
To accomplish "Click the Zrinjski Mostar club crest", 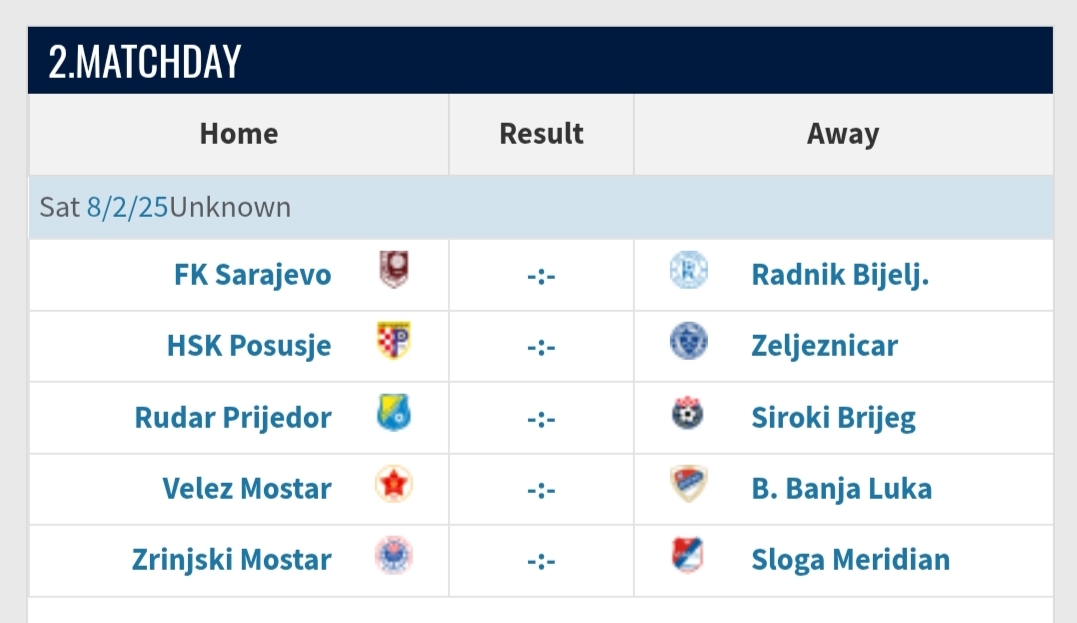I will point(394,555).
